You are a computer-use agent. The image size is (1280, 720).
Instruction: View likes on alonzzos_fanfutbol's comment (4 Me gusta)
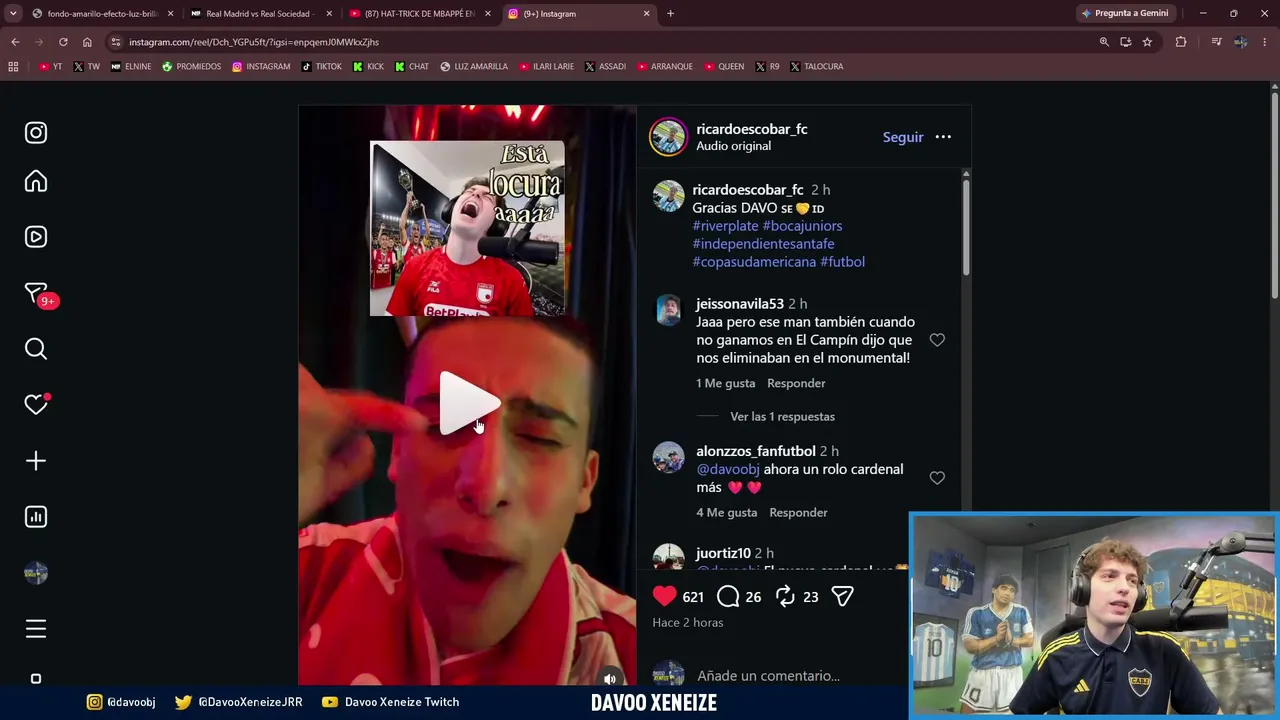tap(727, 512)
